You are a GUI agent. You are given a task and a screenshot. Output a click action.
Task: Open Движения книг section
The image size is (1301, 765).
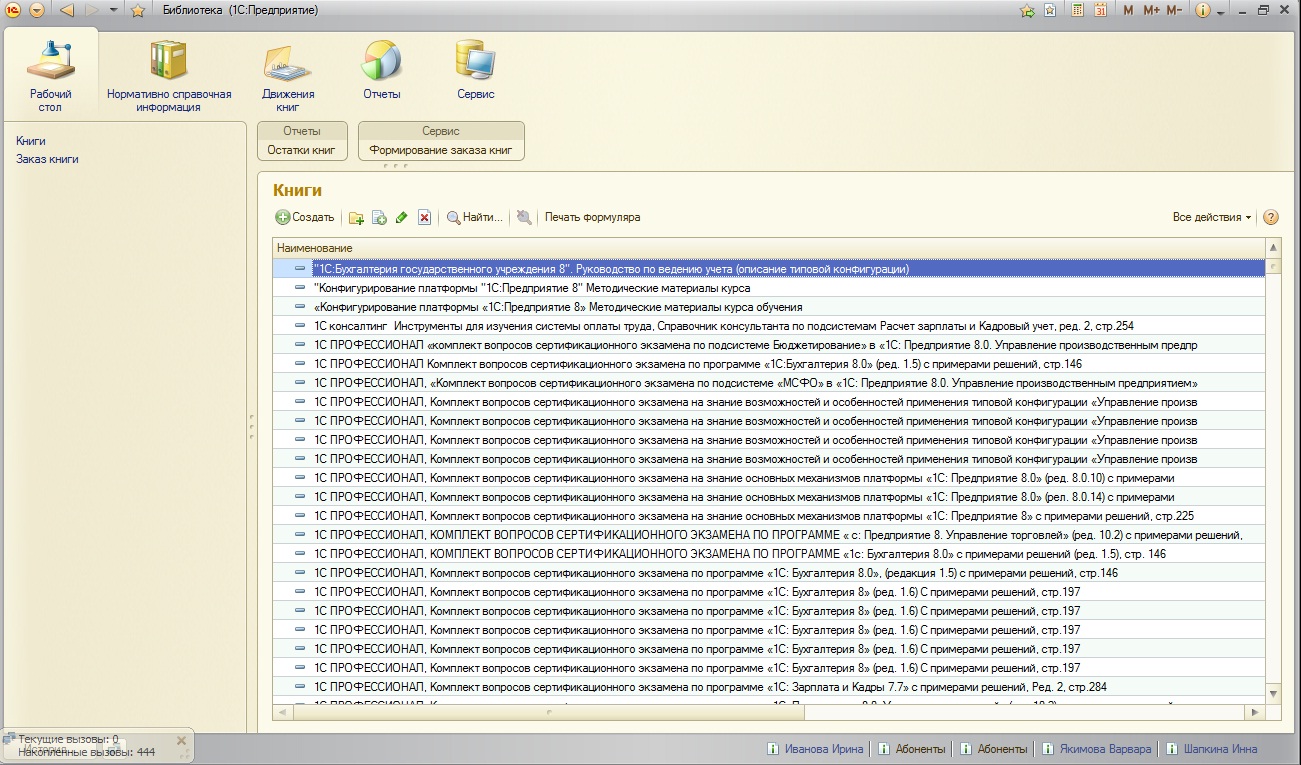(x=288, y=75)
